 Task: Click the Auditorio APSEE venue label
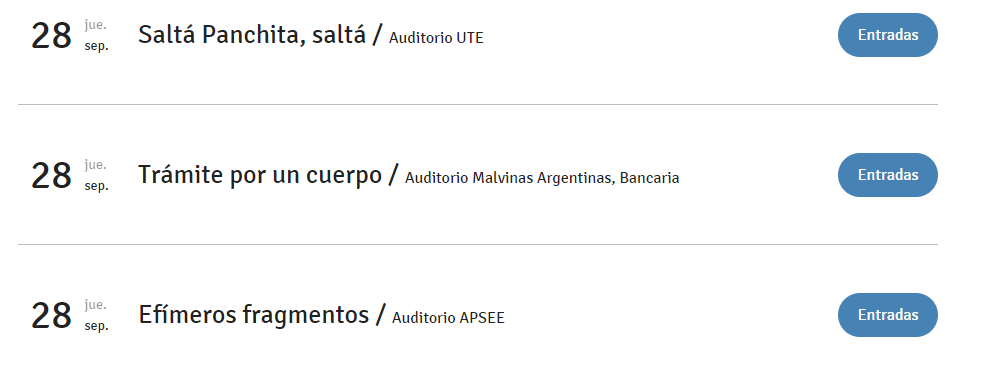448,317
